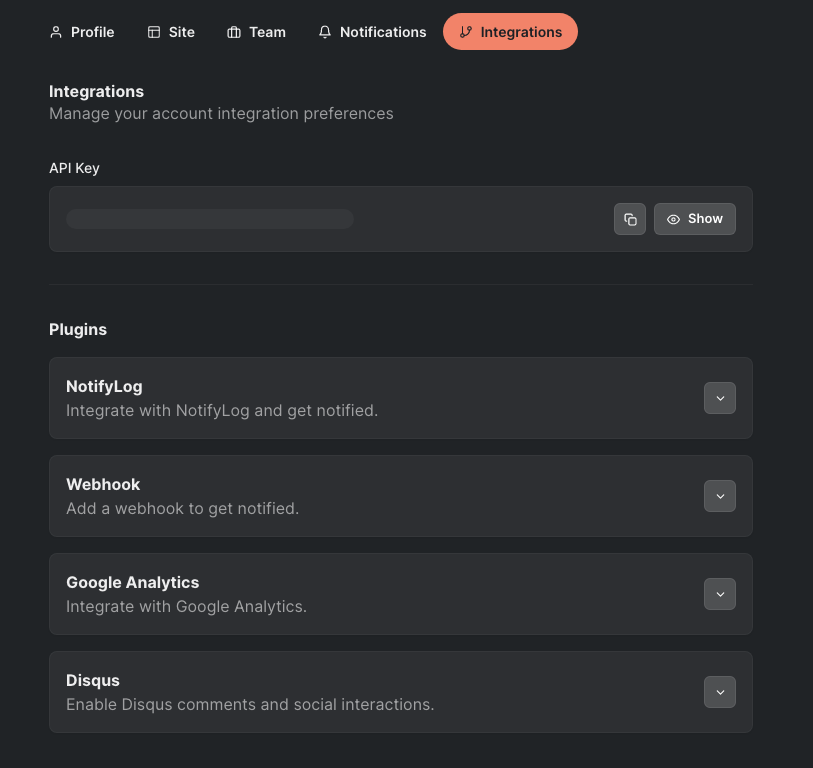Screen dimensions: 813x768
Task: Expand the Webhook plugin settings
Action: pyautogui.click(x=720, y=496)
